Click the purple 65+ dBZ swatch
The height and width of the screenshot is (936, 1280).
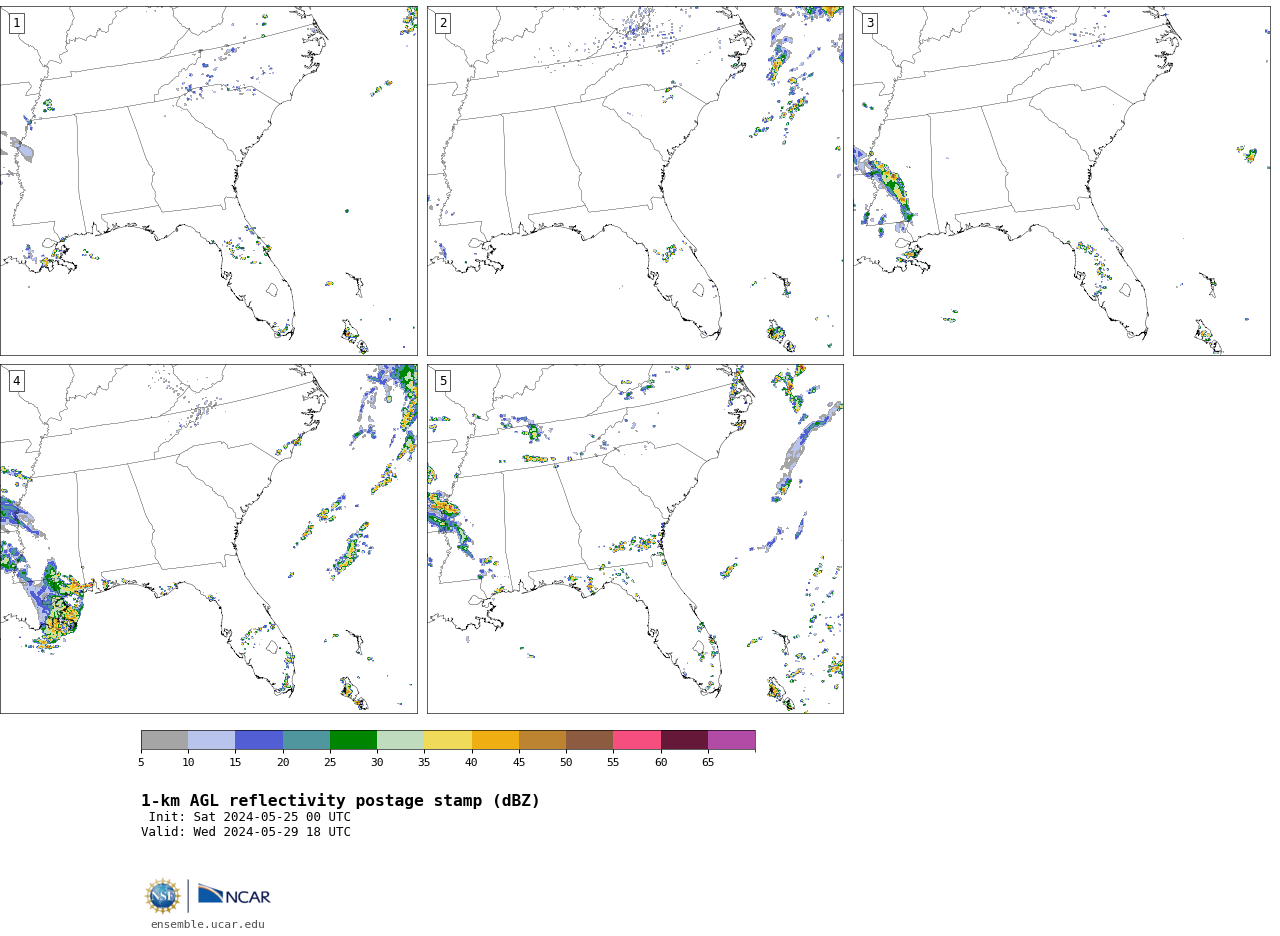(x=731, y=740)
